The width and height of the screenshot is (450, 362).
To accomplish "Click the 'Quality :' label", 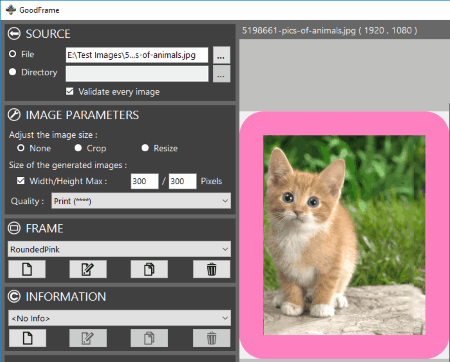I will pyautogui.click(x=27, y=201).
